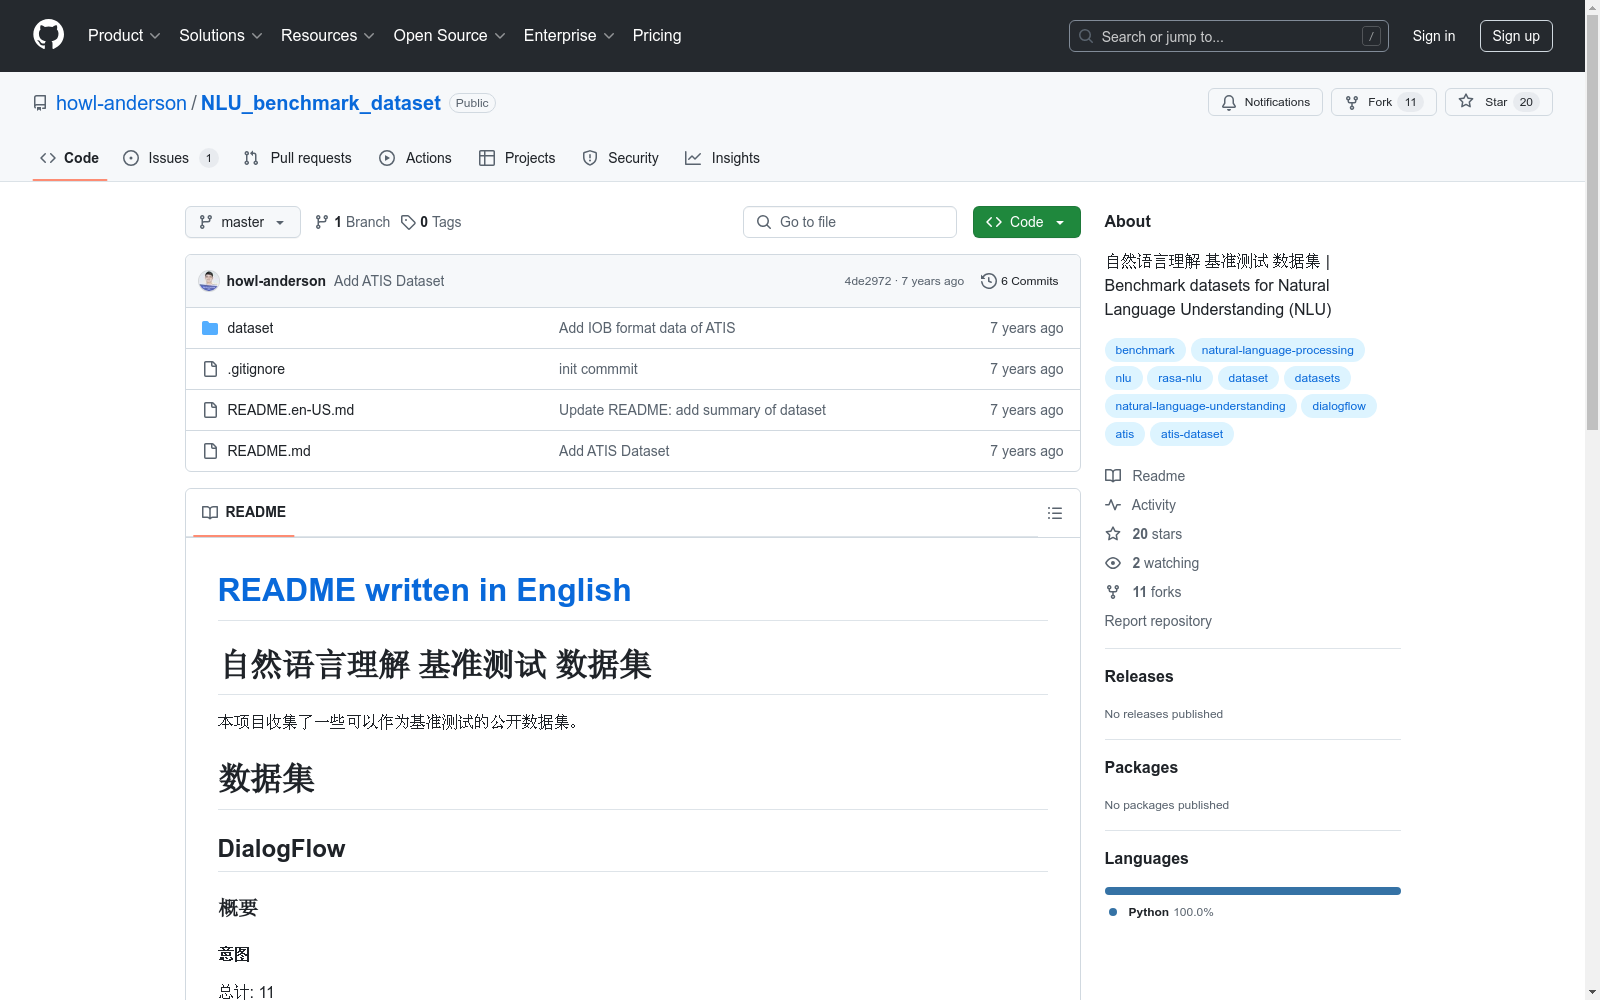Click the branch icon beside 1 Branch

(x=322, y=222)
